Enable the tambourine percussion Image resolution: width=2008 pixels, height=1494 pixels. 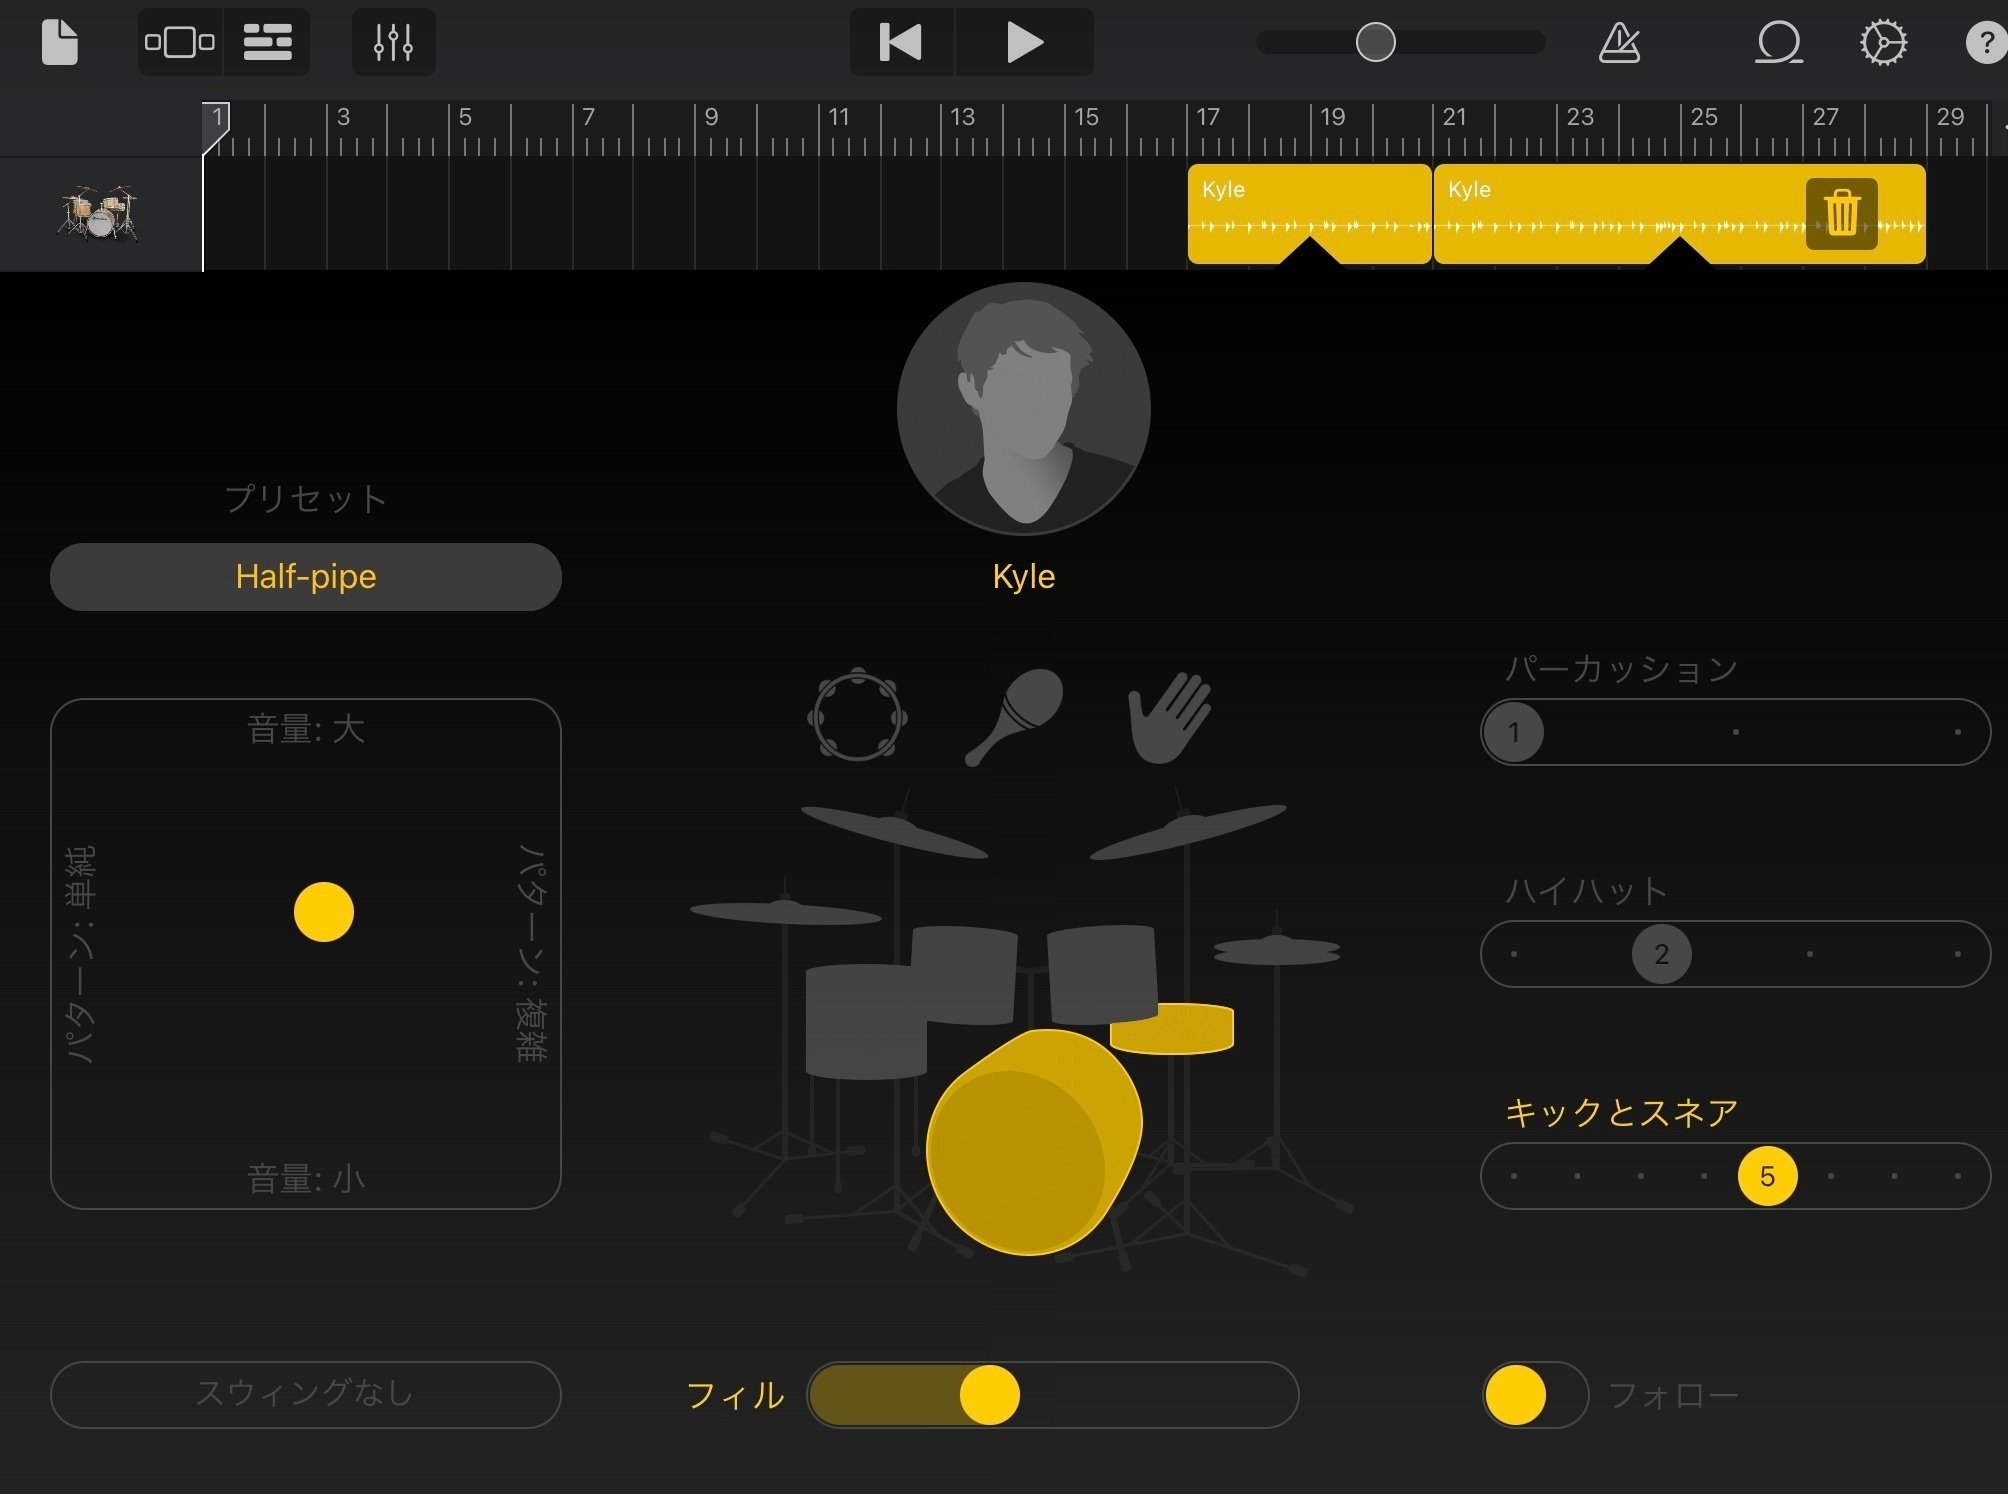[x=857, y=714]
